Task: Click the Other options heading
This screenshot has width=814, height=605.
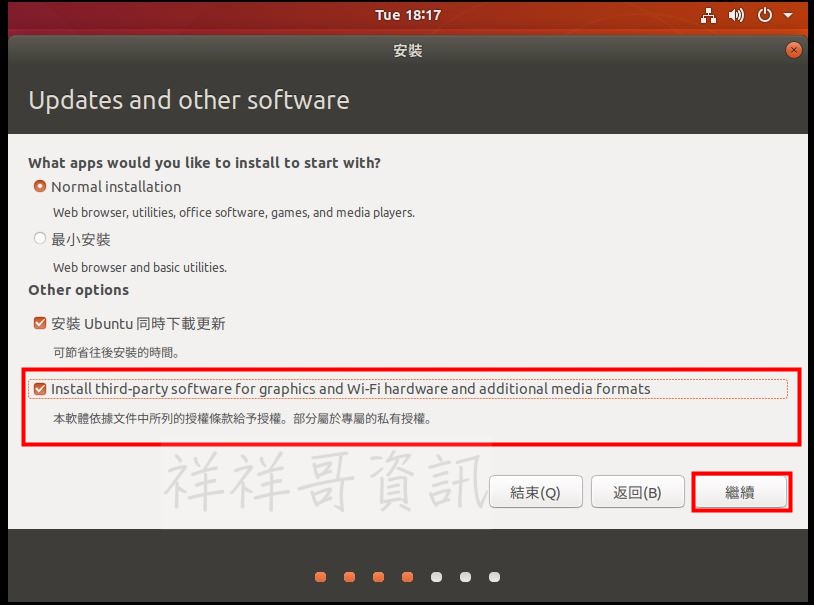Action: (78, 290)
